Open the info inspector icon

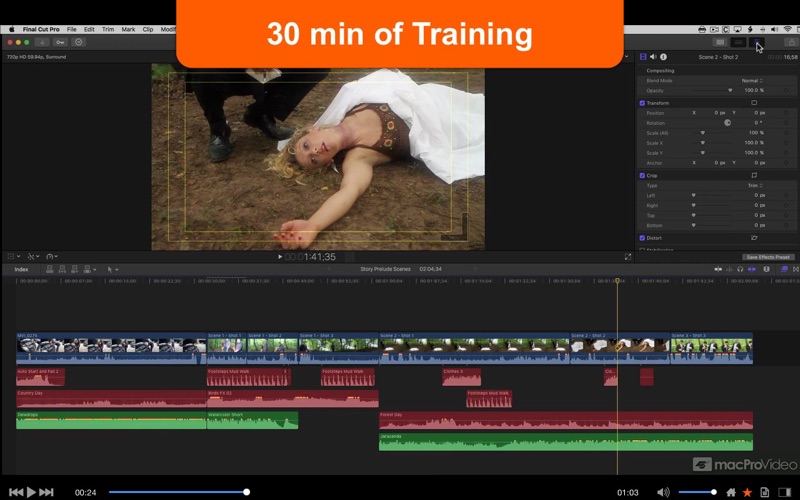(663, 57)
